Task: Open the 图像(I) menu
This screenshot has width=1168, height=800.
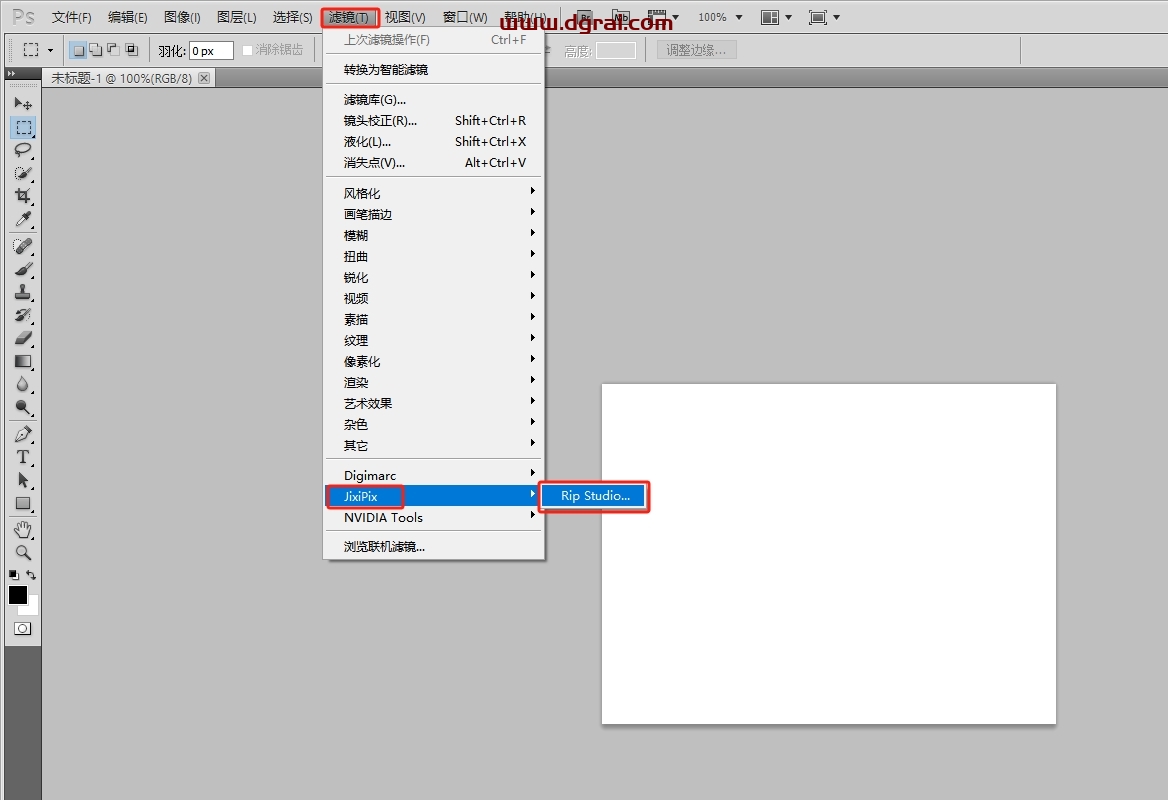Action: (x=182, y=17)
